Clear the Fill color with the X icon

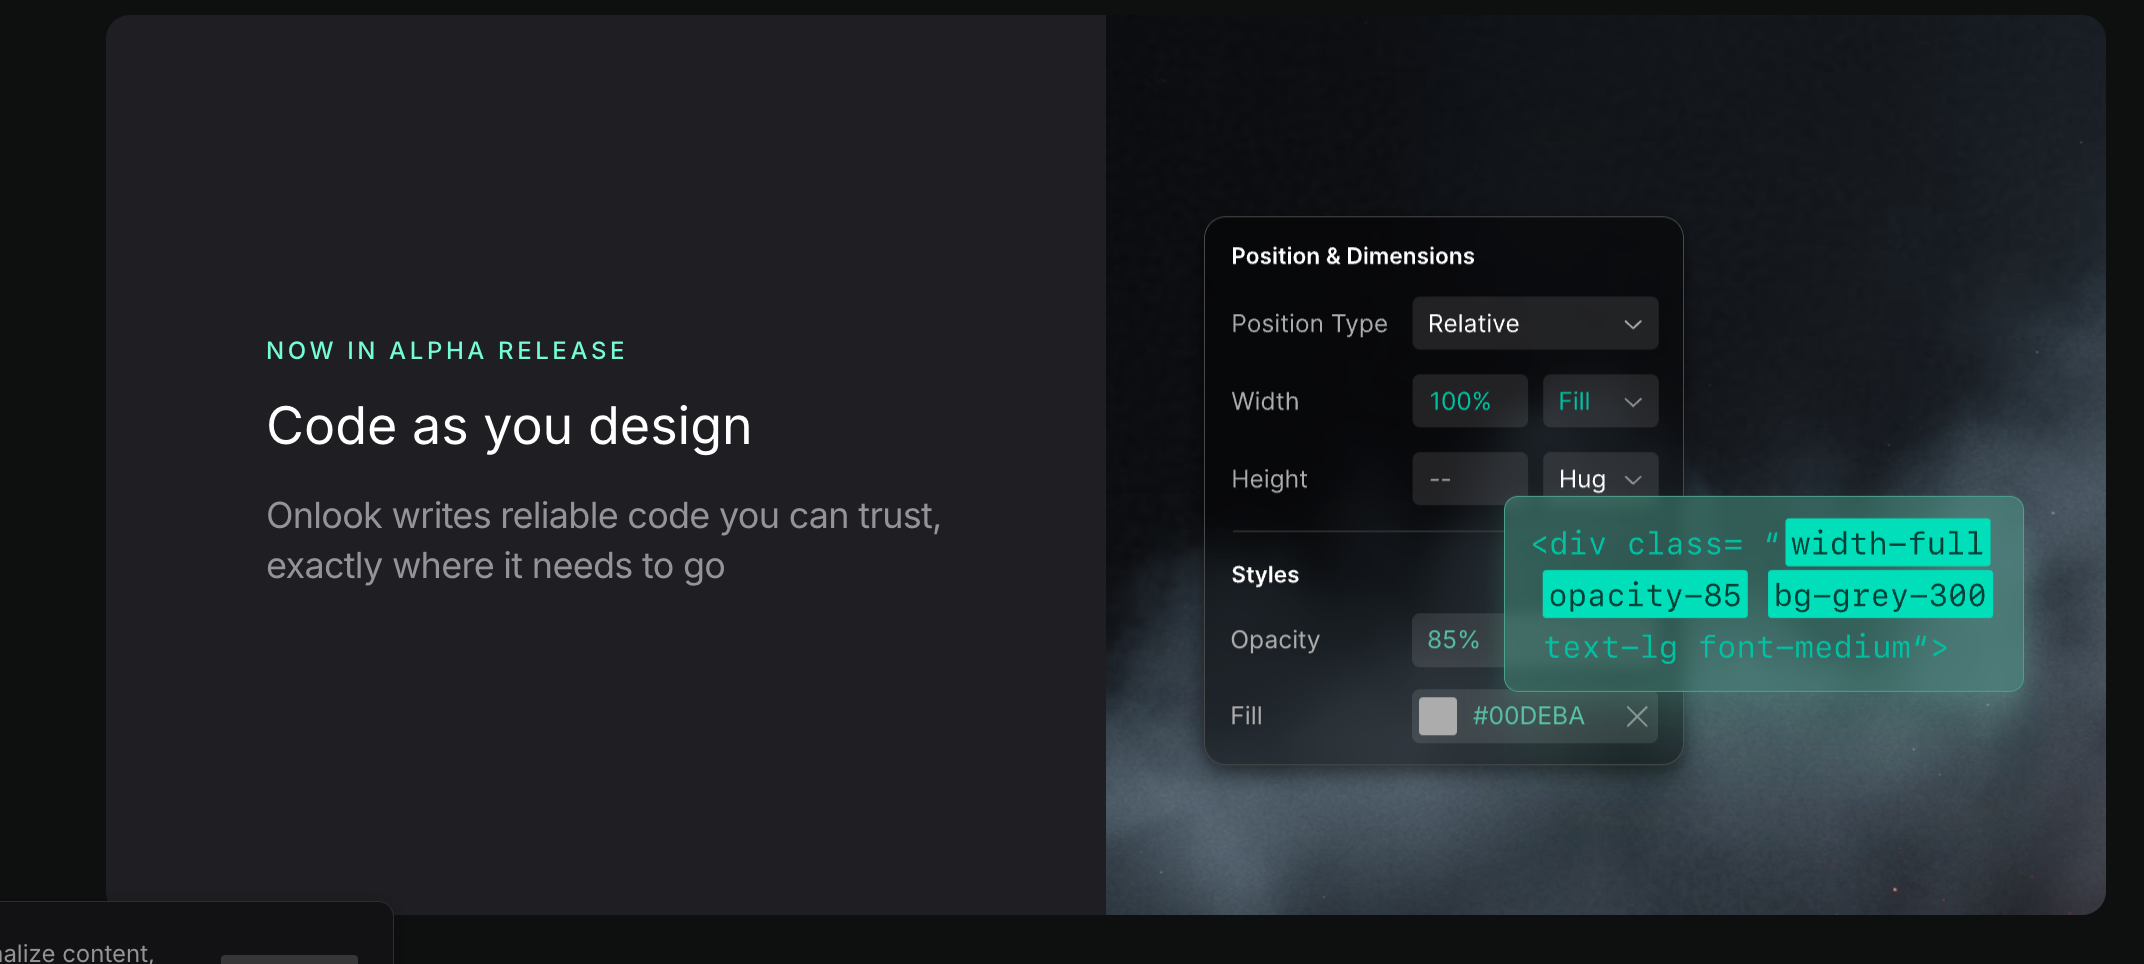tap(1636, 716)
